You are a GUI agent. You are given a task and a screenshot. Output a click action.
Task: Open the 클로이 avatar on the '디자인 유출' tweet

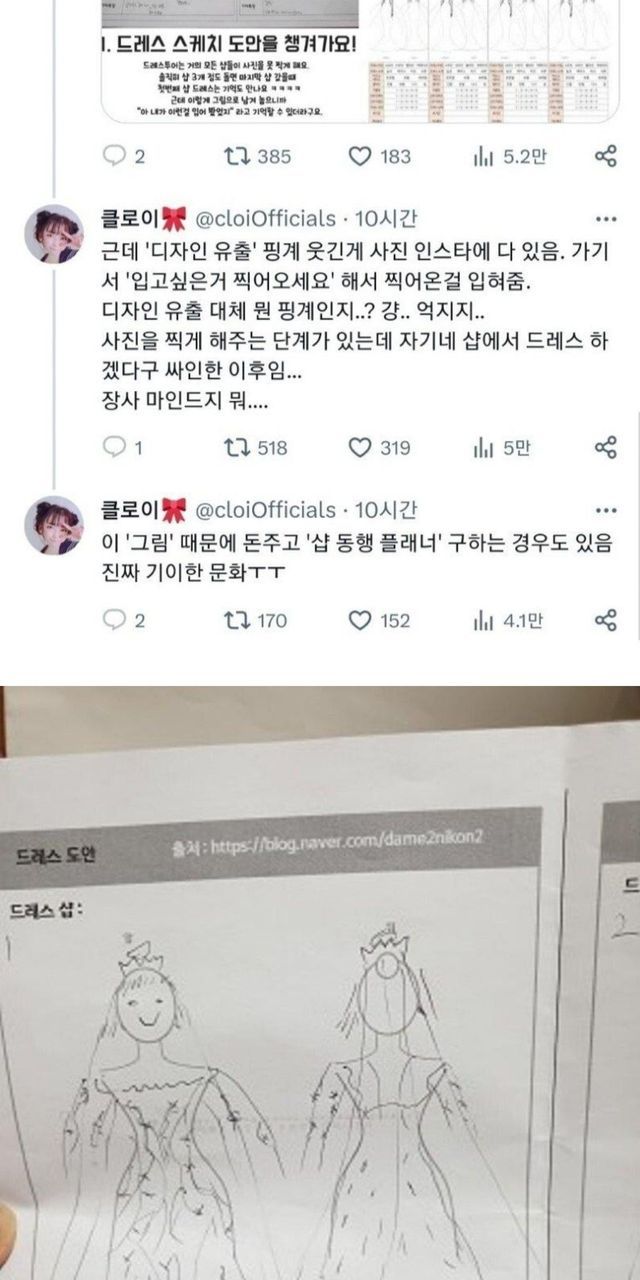tap(53, 234)
